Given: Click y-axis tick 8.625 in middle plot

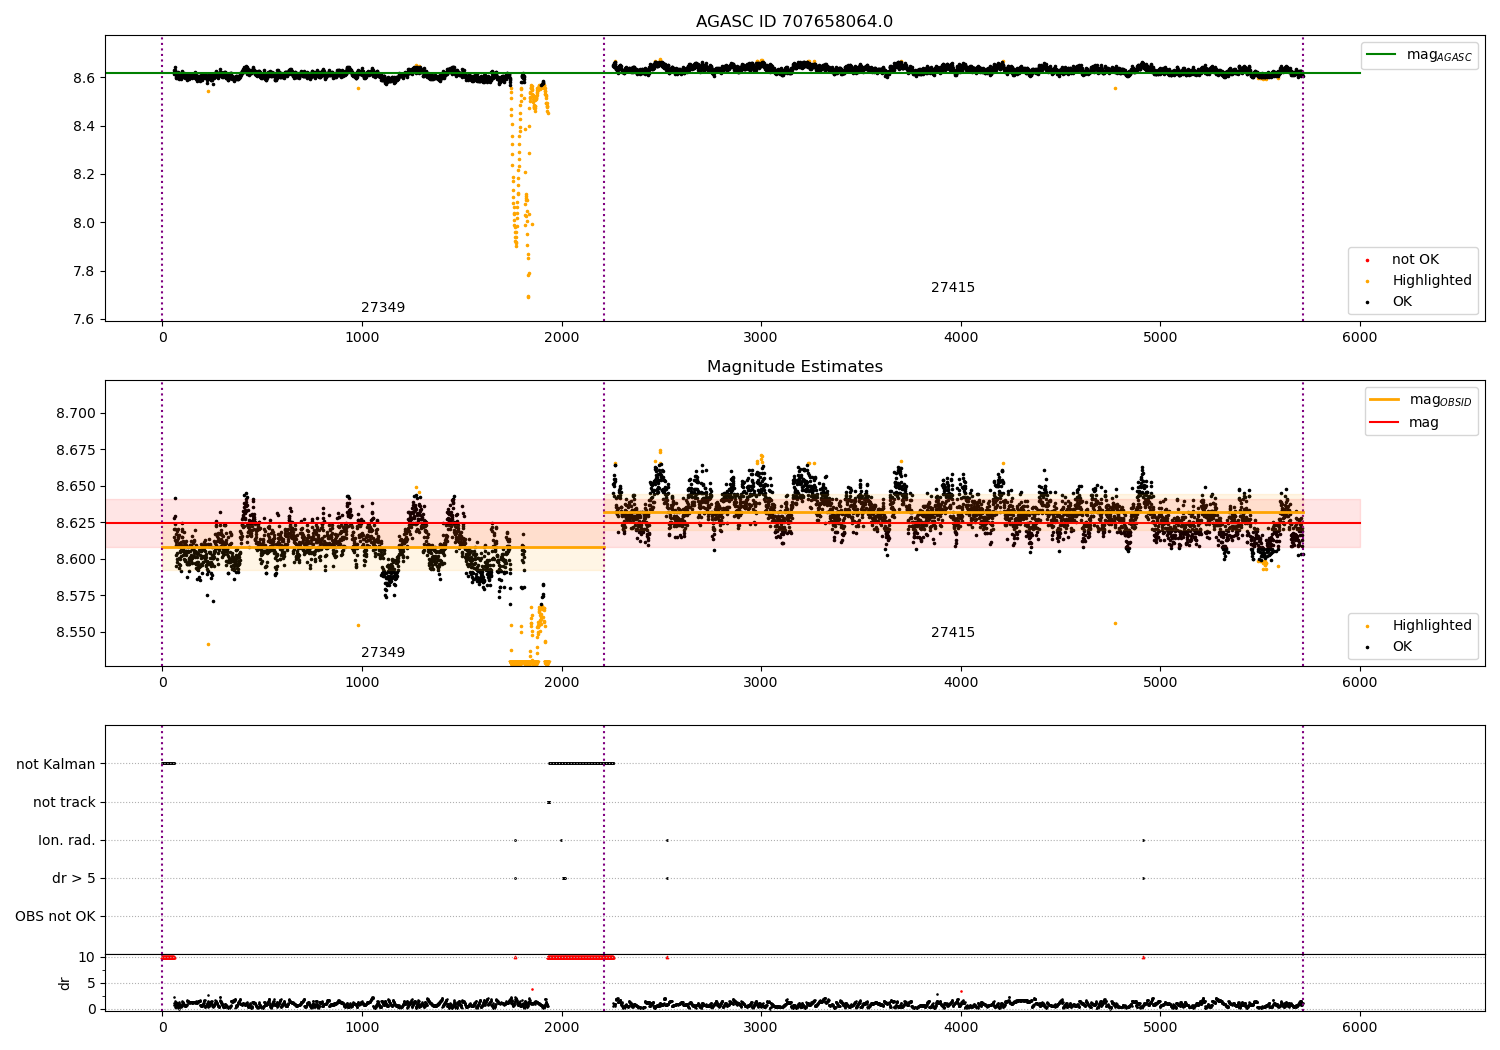Looking at the screenshot, I should coord(76,523).
